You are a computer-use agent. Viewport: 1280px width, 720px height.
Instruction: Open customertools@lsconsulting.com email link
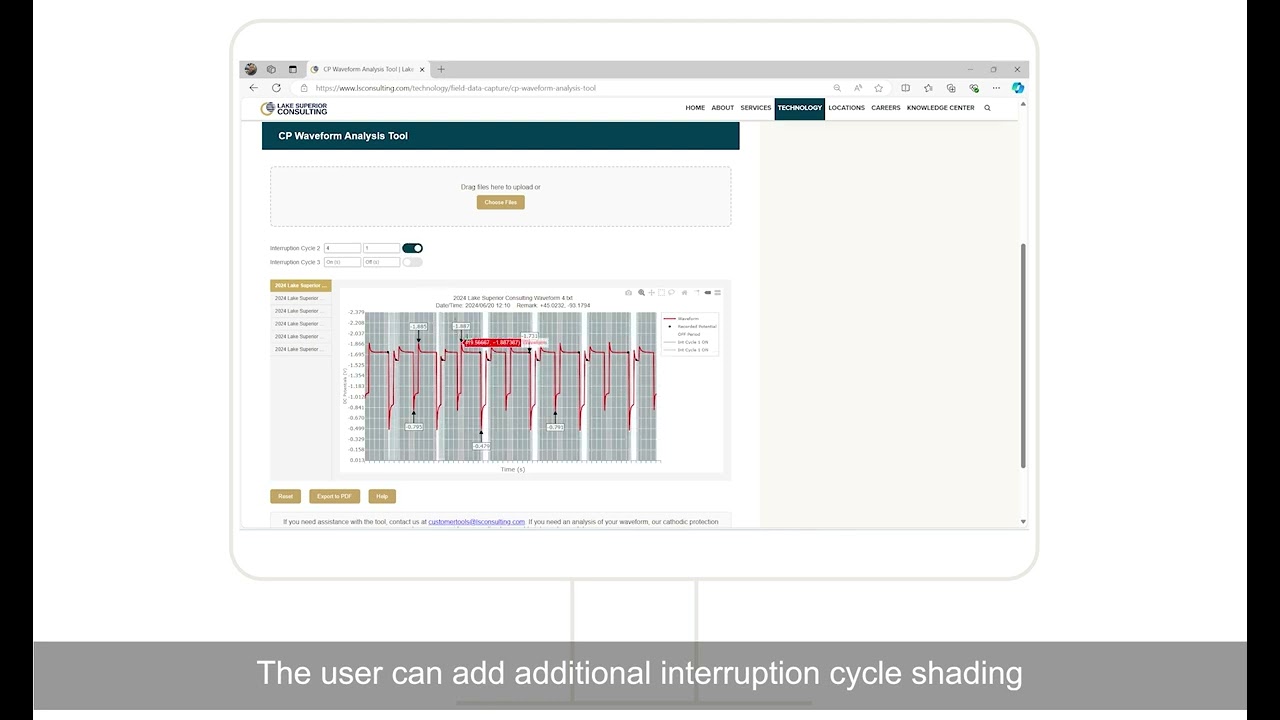coord(477,522)
